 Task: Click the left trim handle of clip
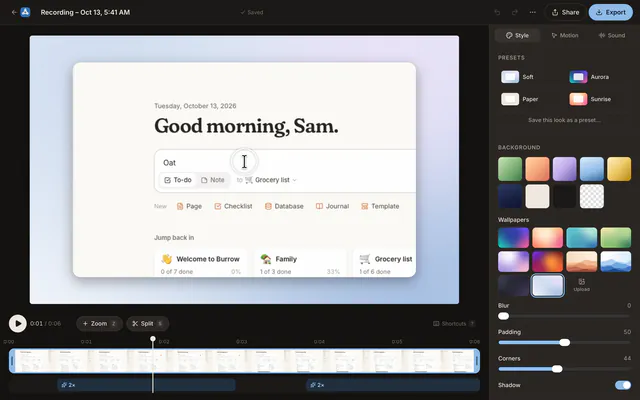tap(12, 361)
